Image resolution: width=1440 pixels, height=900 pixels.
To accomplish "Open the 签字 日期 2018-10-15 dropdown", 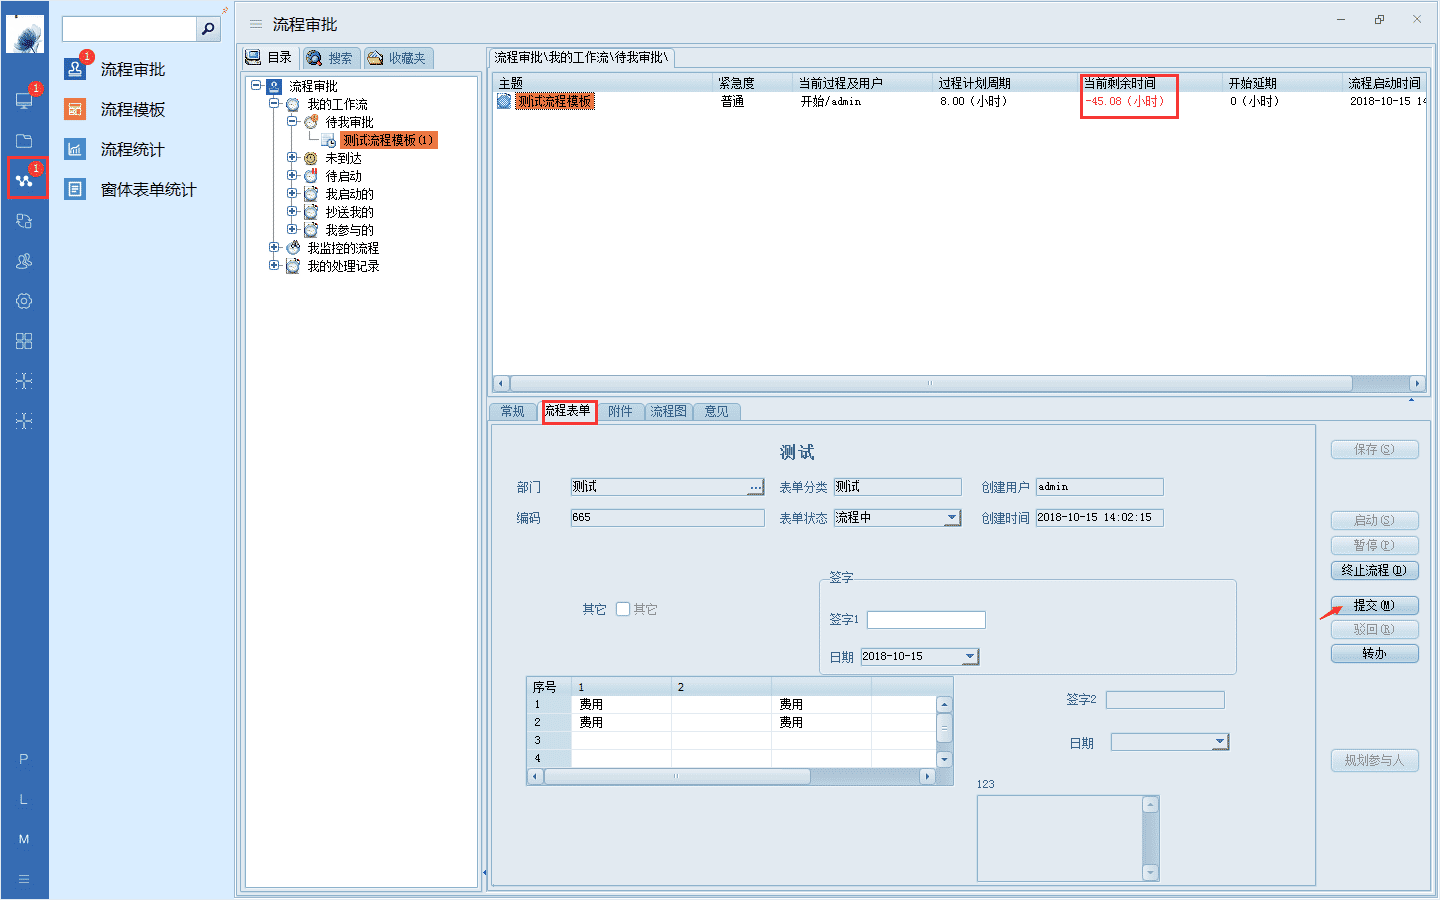I will pos(970,657).
